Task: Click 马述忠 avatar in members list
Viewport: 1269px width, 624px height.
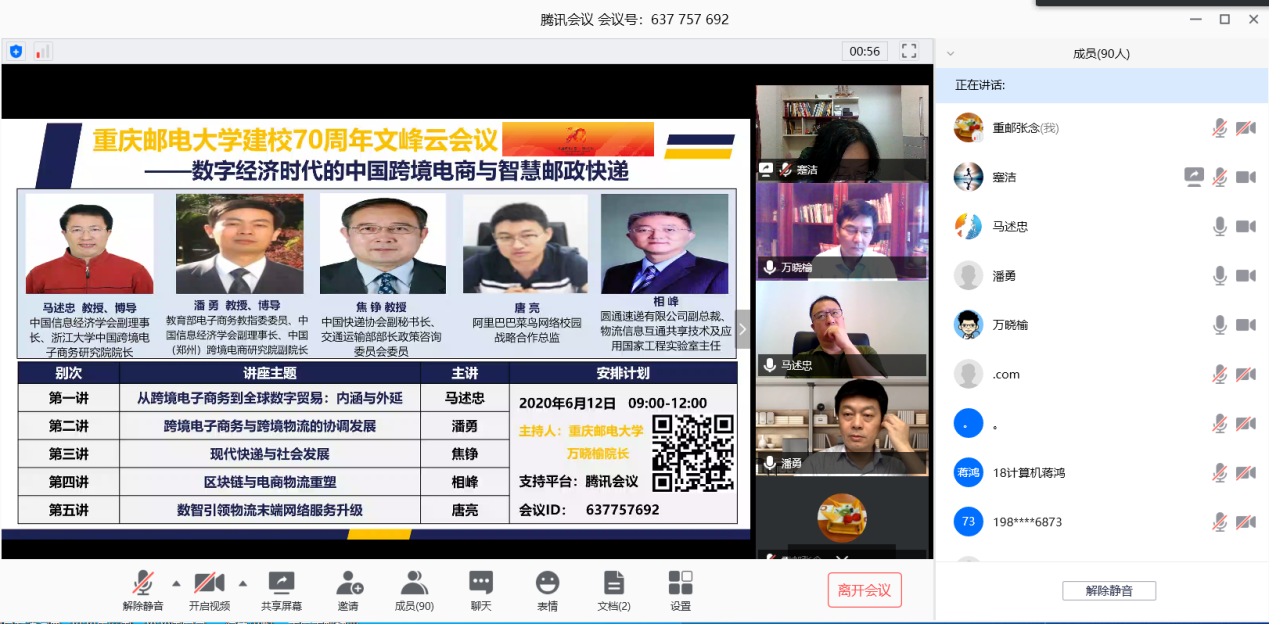Action: (x=968, y=226)
